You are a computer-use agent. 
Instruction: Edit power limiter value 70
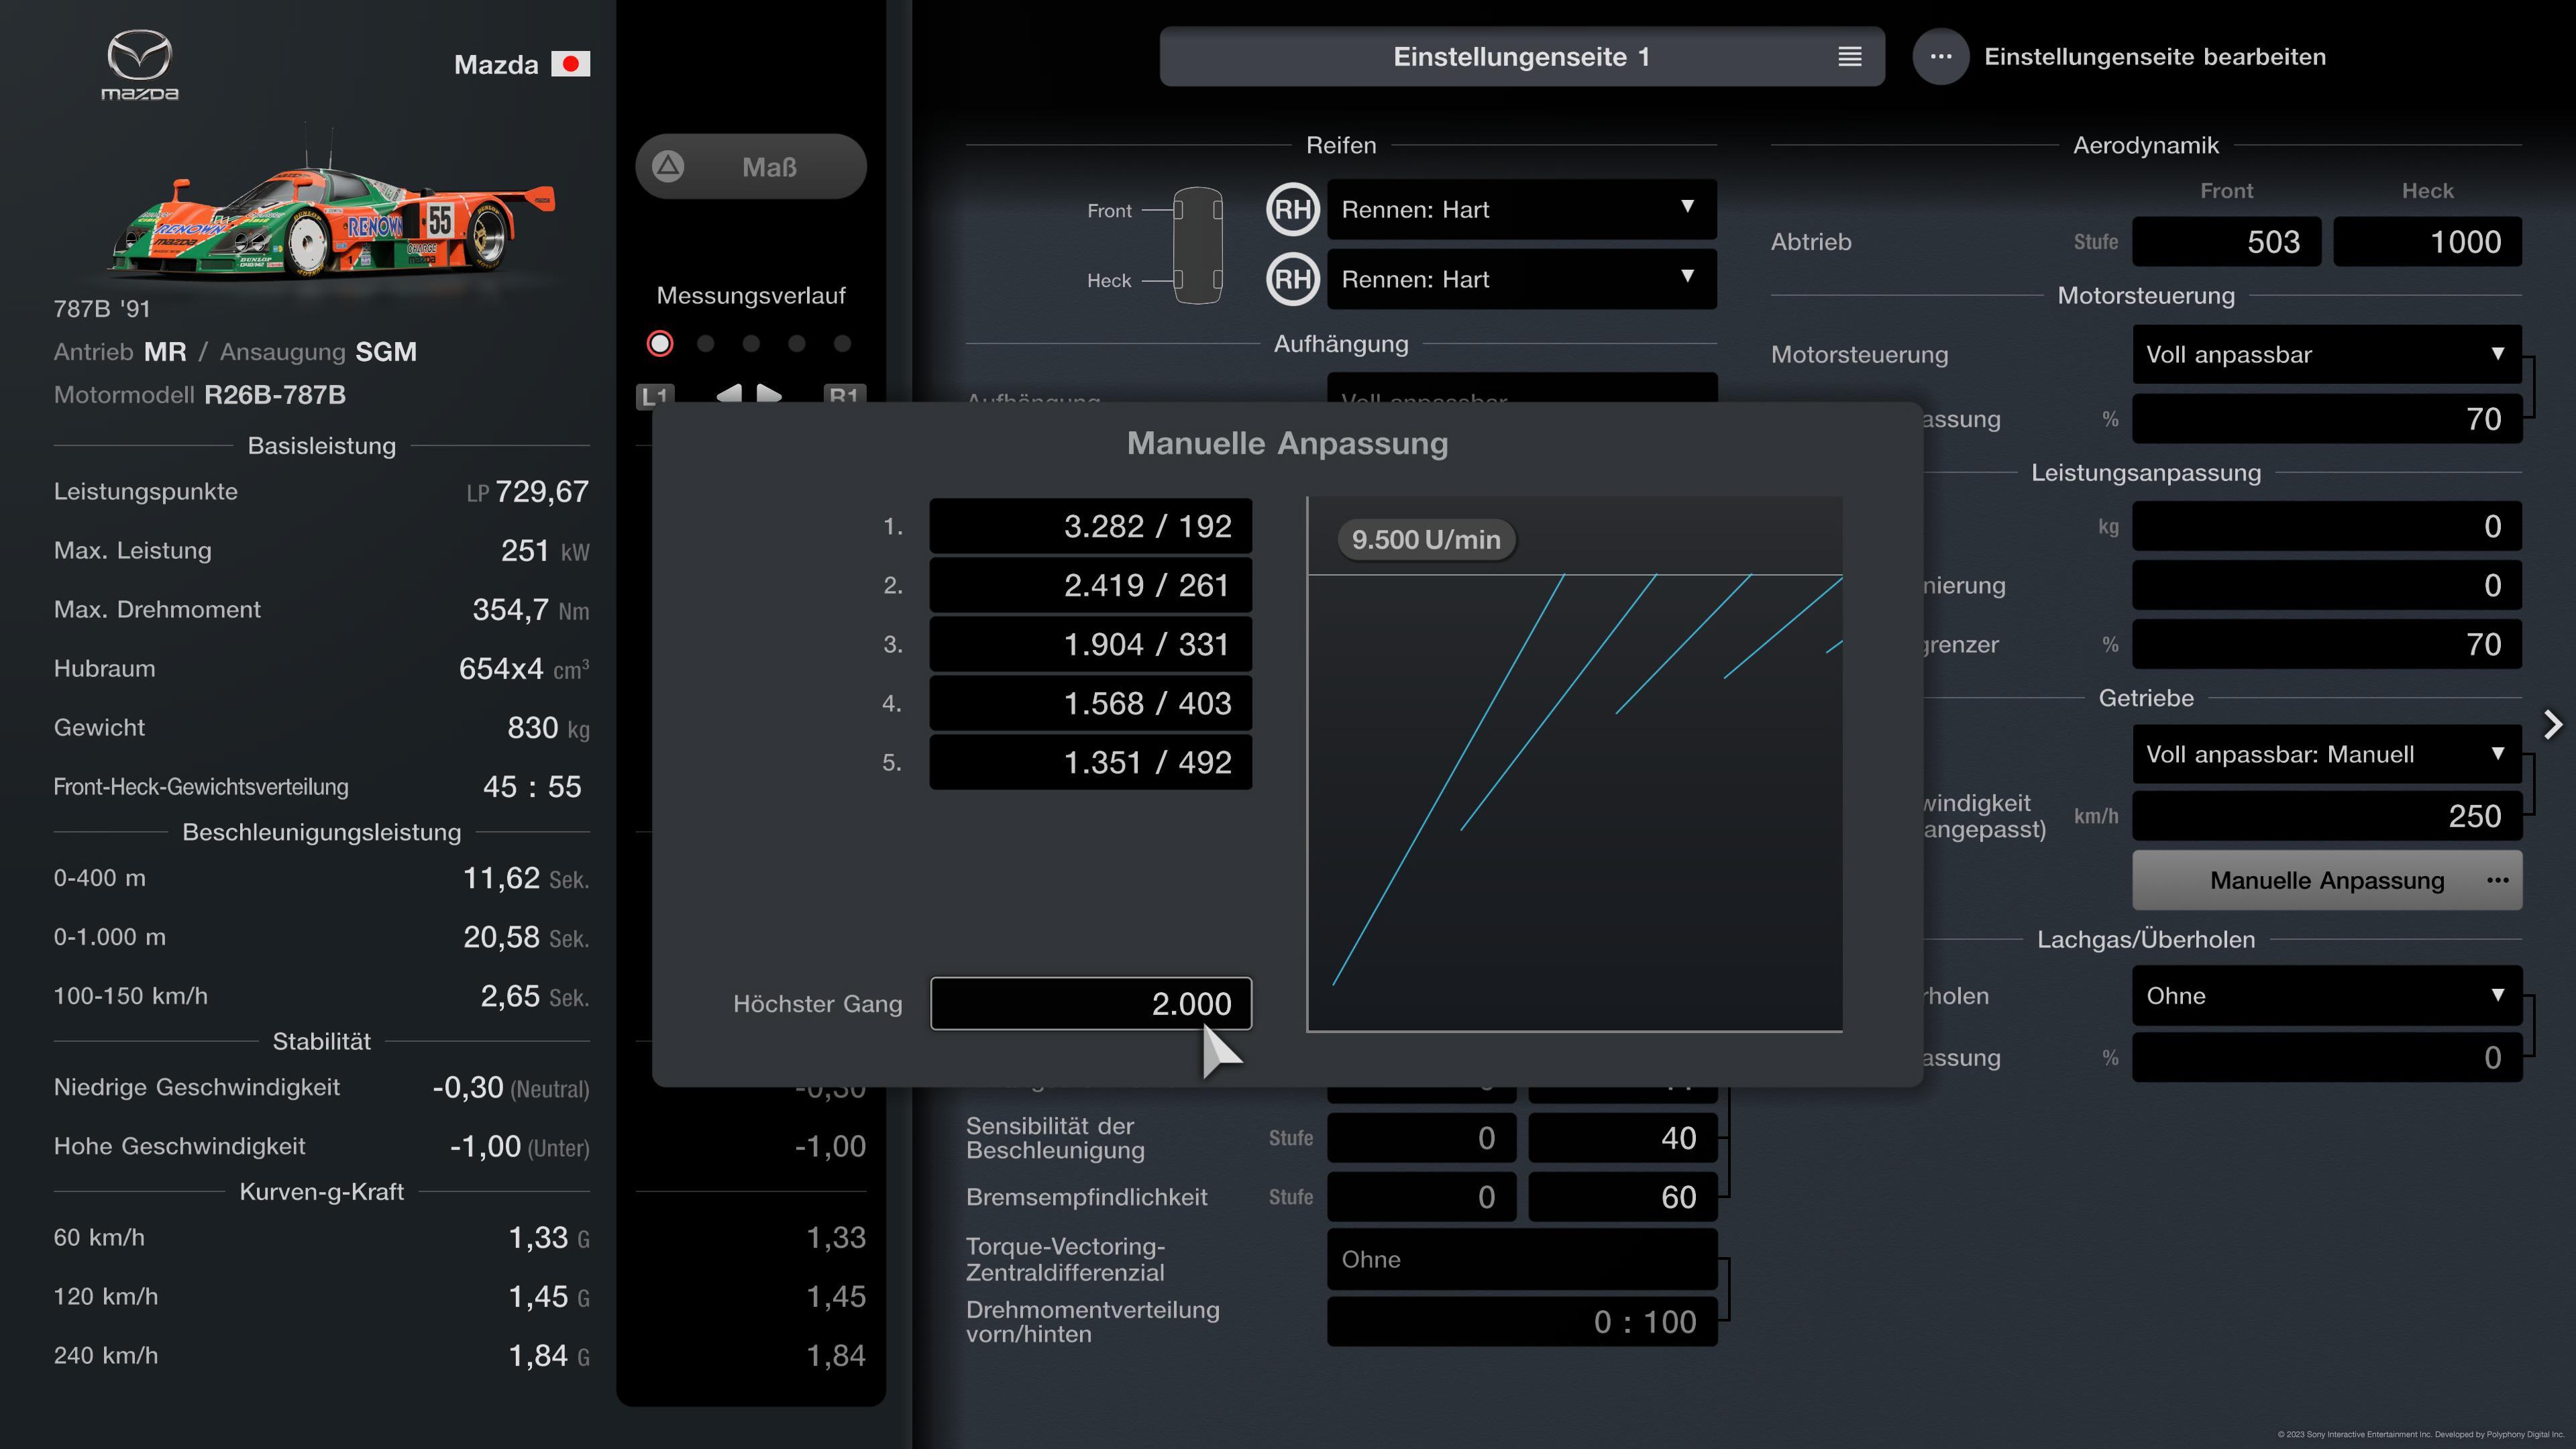tap(2326, 644)
